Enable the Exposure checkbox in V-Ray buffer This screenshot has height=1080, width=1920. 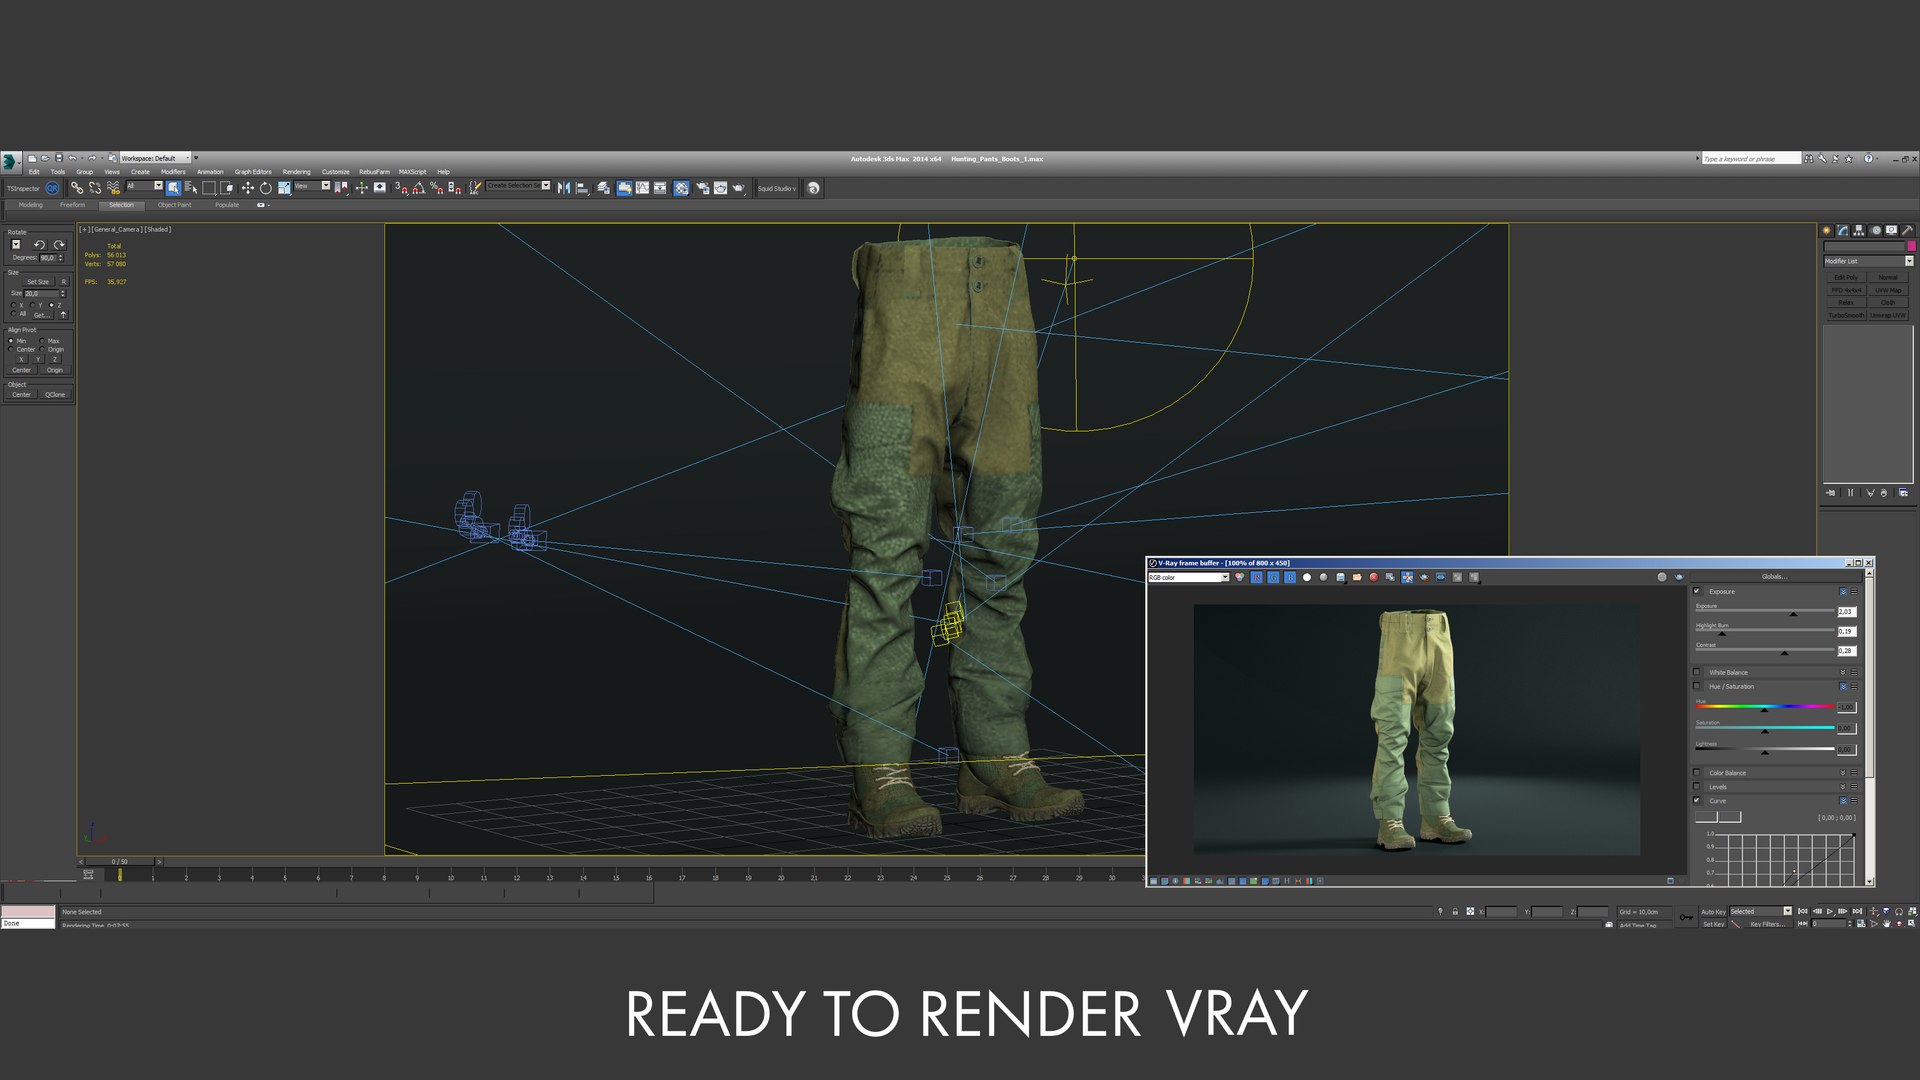(x=1696, y=591)
